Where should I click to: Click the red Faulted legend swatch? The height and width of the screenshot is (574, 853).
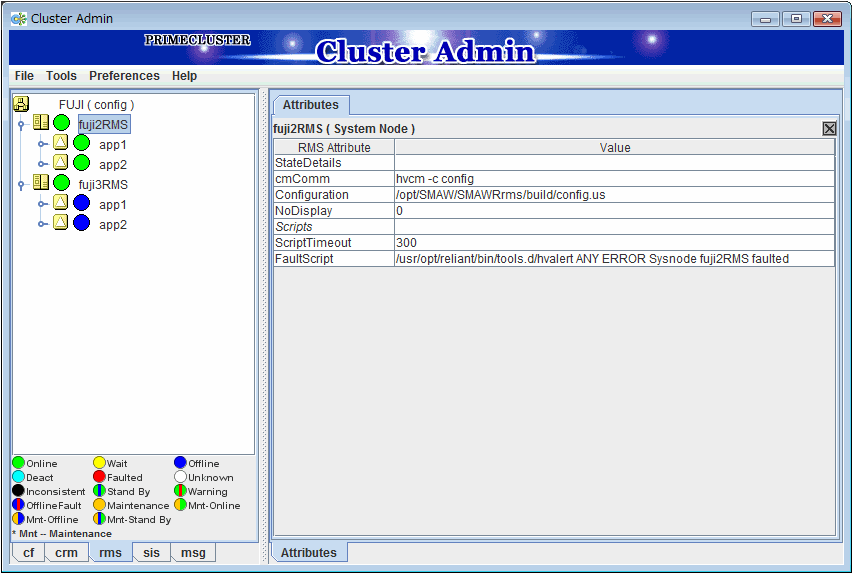point(99,477)
